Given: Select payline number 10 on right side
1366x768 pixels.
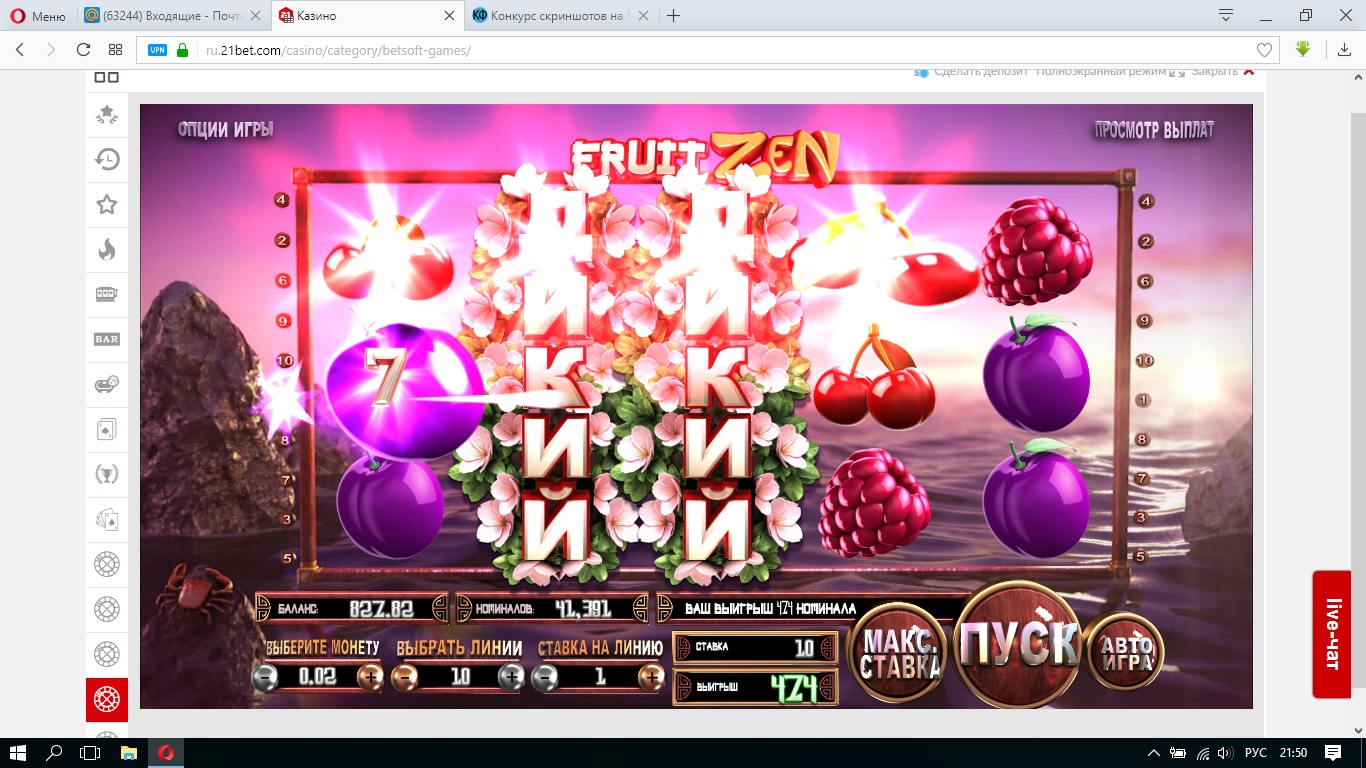Looking at the screenshot, I should point(1145,360).
